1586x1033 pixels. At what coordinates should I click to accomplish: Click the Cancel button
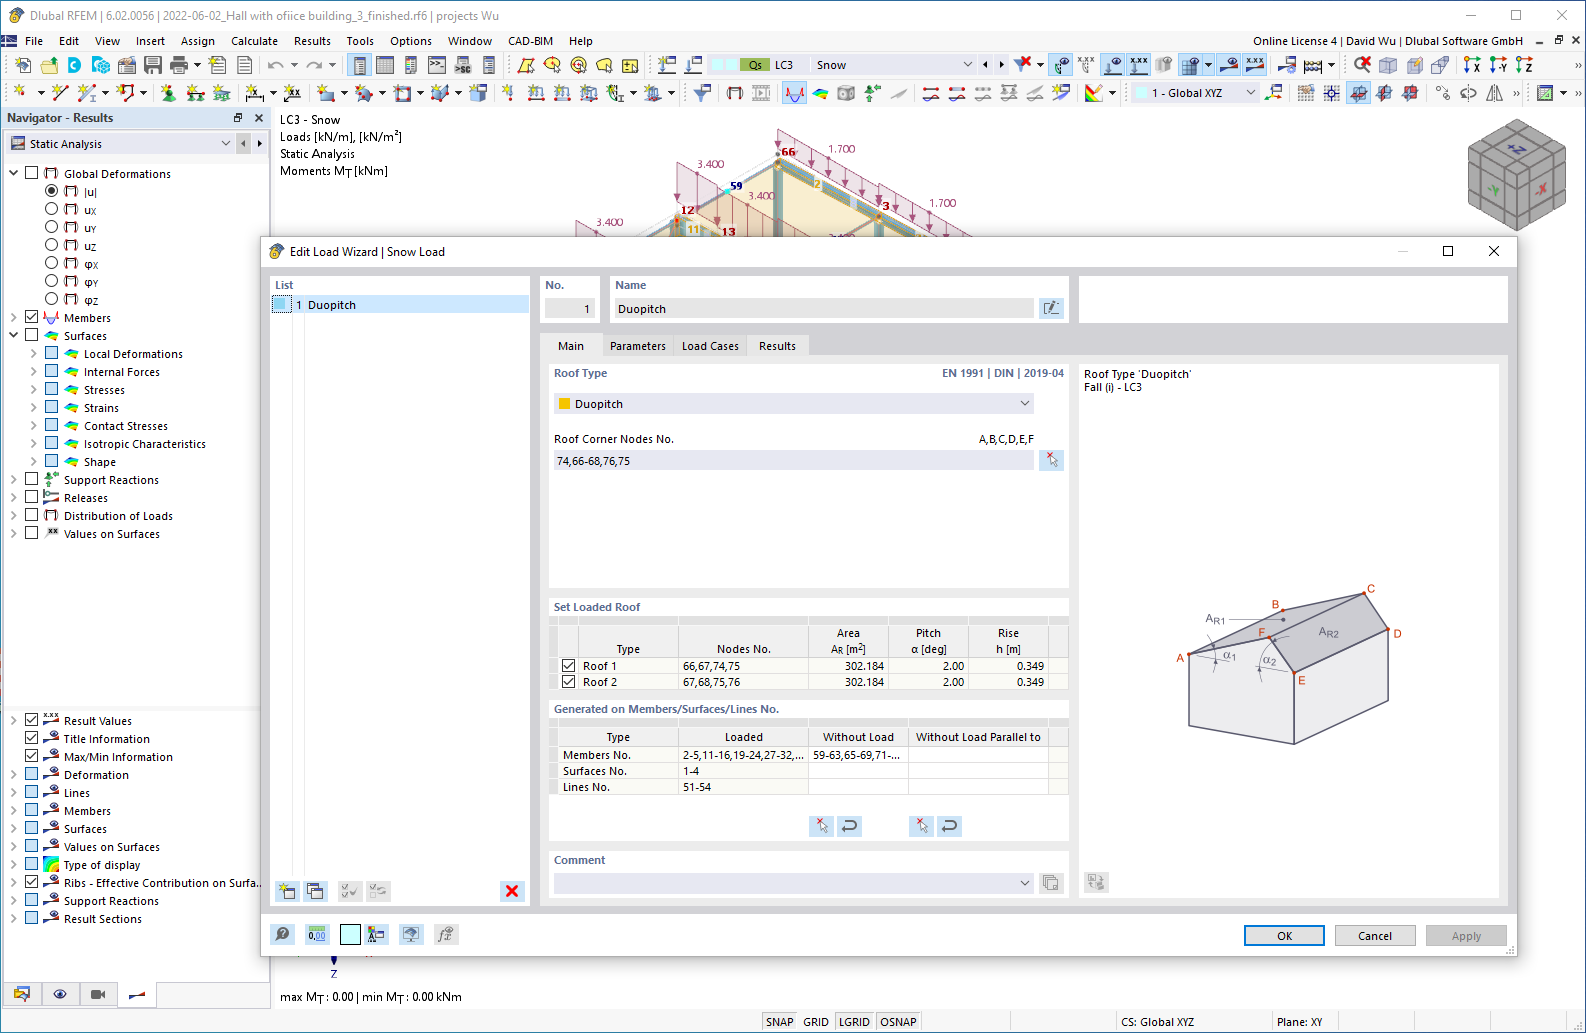(1374, 936)
